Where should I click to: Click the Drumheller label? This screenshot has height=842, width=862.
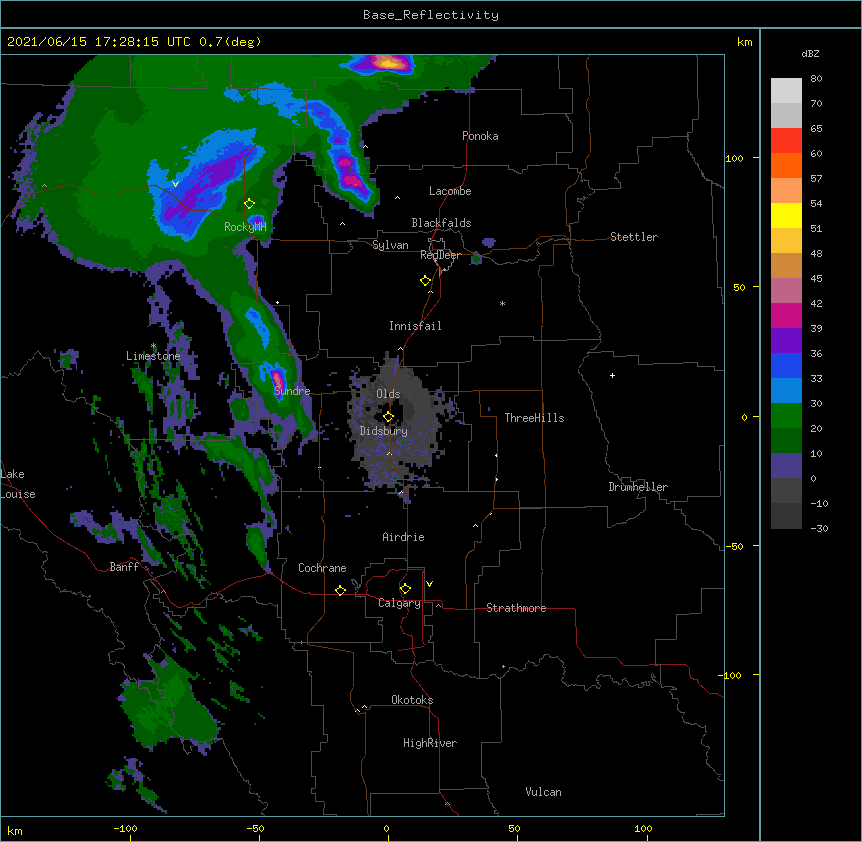tap(638, 487)
